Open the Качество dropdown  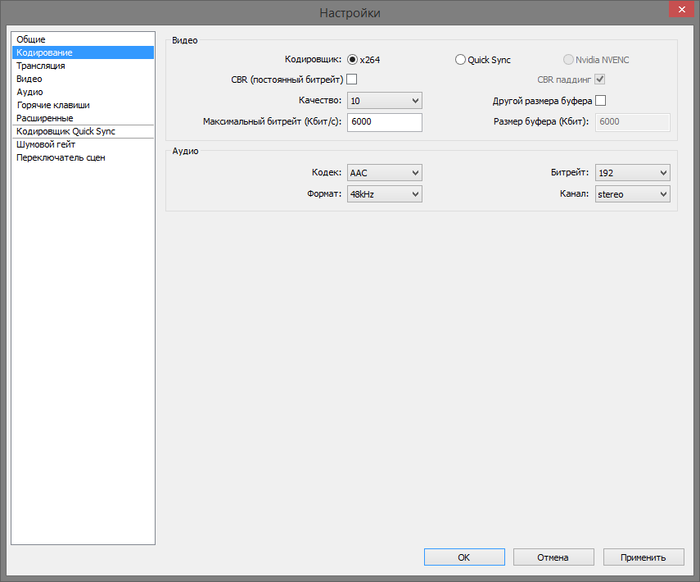tap(384, 100)
